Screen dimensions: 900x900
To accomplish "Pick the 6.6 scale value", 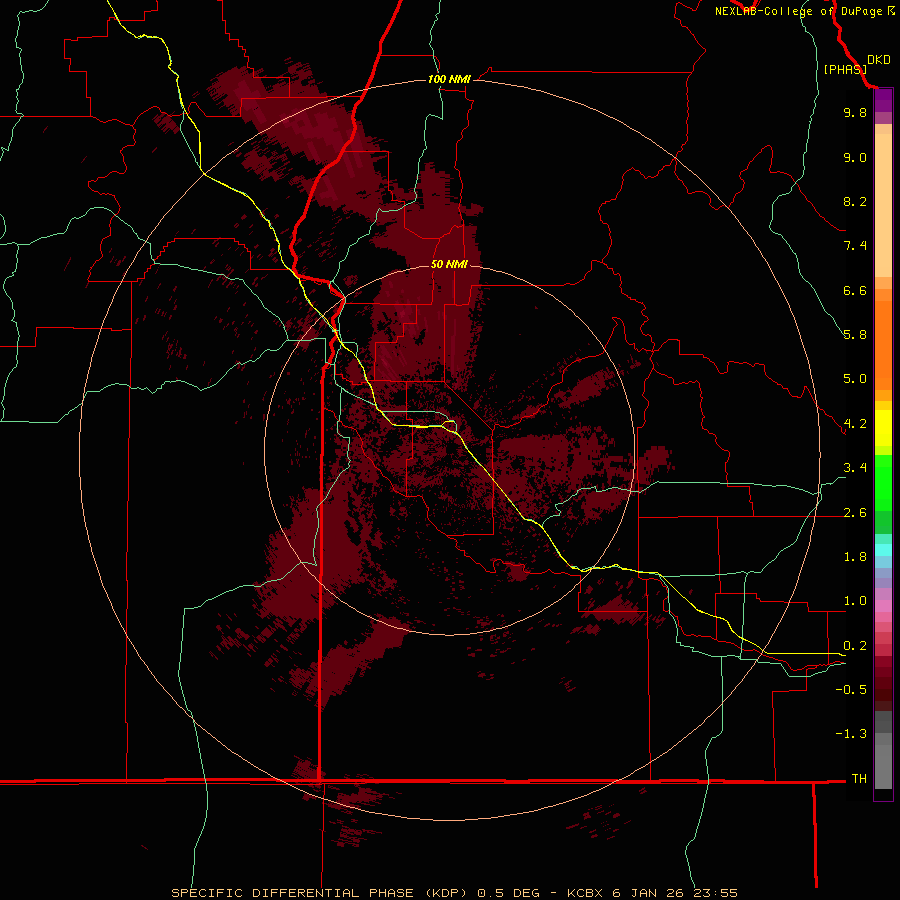I will [855, 290].
